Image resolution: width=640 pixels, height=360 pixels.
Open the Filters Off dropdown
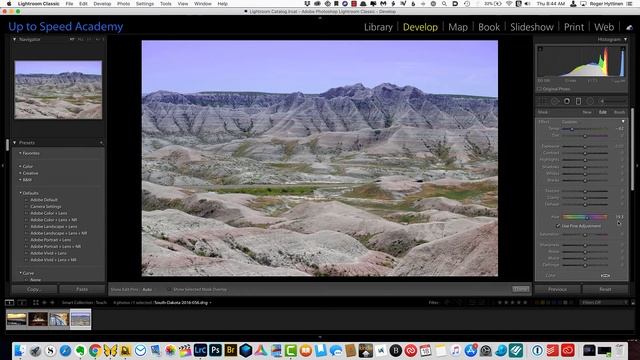coord(604,302)
